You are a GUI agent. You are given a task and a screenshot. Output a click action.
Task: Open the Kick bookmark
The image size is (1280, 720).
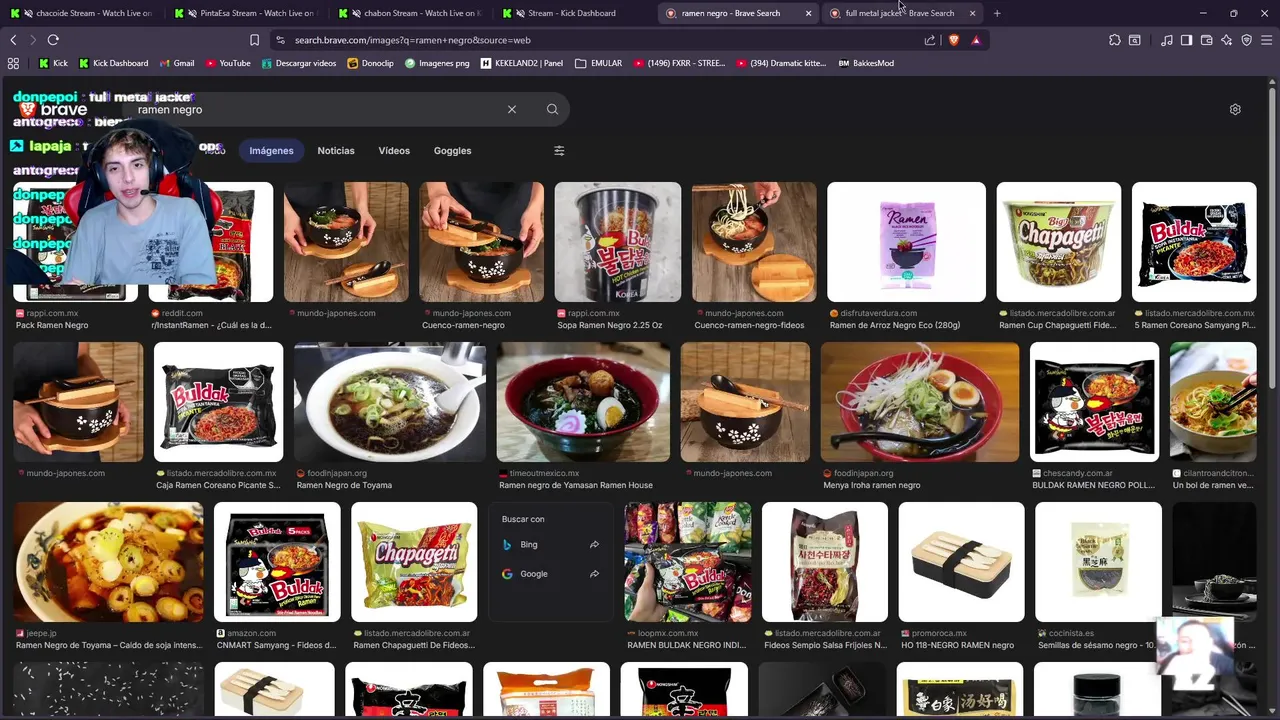[53, 63]
